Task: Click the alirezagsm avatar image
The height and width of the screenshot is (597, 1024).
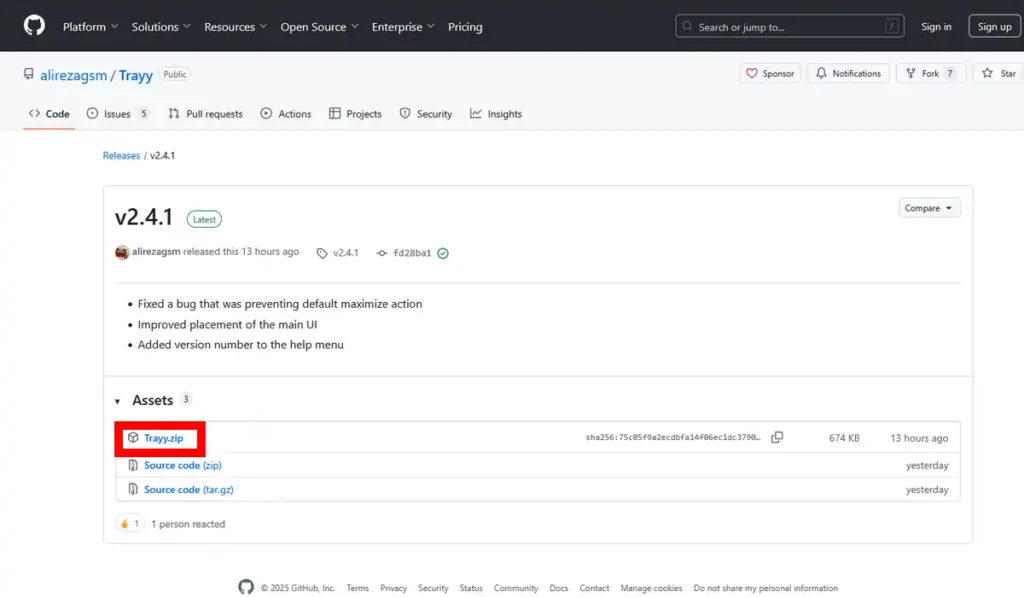Action: pos(122,252)
